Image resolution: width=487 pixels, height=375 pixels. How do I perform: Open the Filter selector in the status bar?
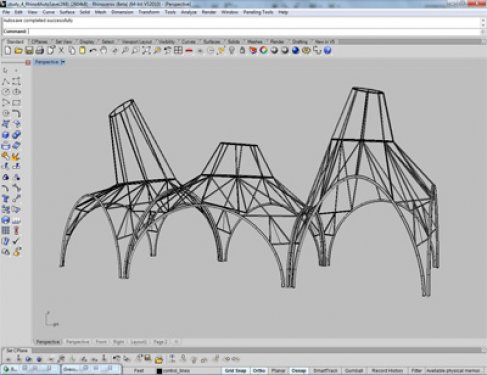coord(416,371)
